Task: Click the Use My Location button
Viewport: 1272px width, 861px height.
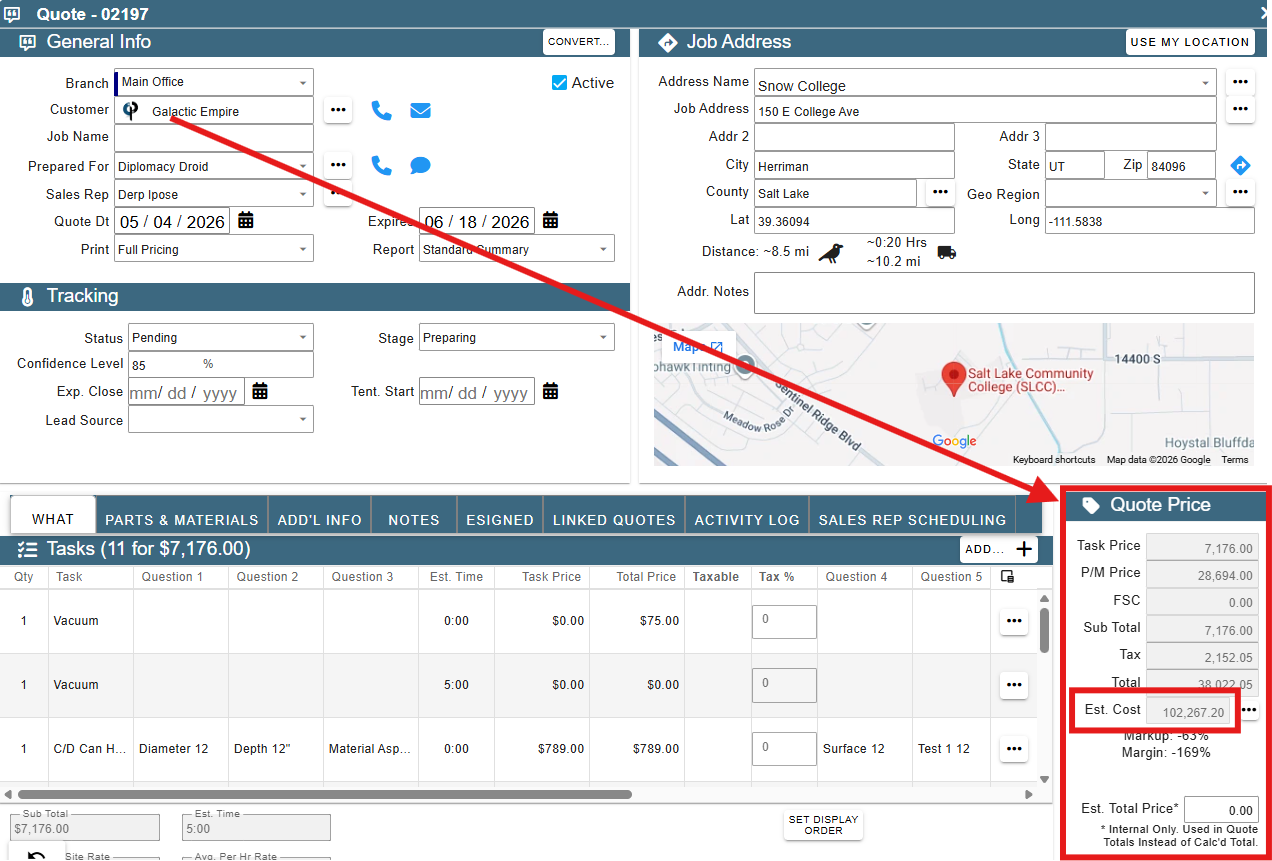Action: (x=1190, y=42)
